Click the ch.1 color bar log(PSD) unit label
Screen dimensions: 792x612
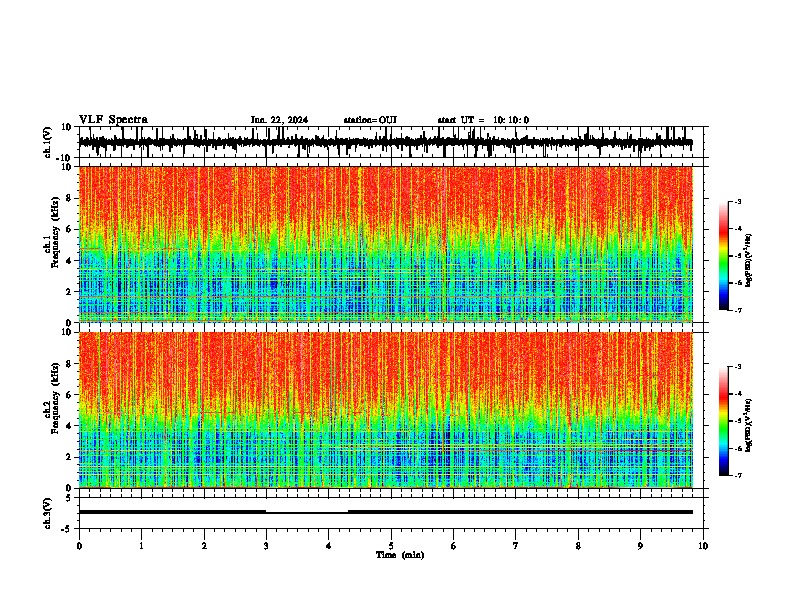pos(748,261)
